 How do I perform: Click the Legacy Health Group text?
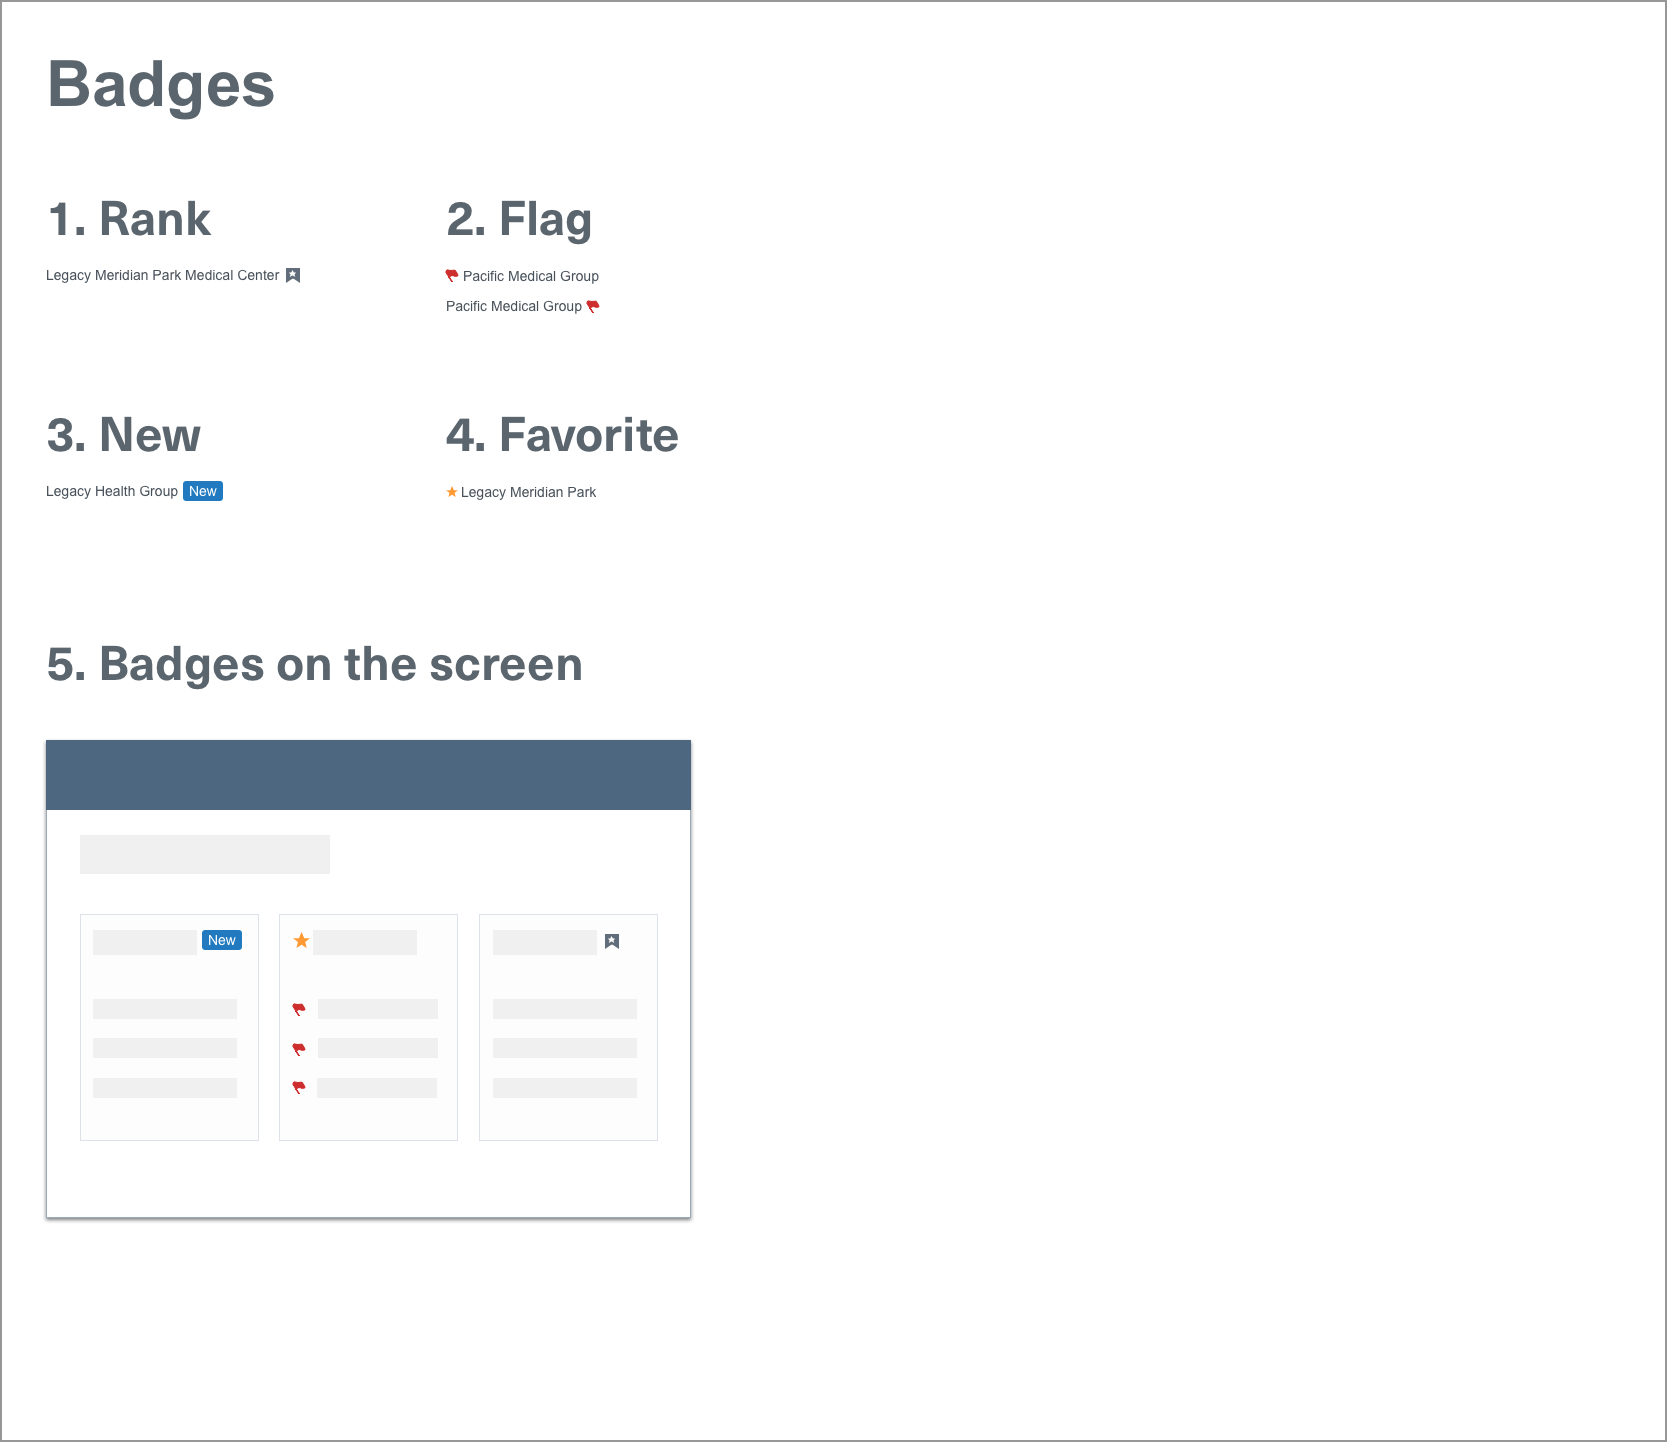(x=112, y=491)
